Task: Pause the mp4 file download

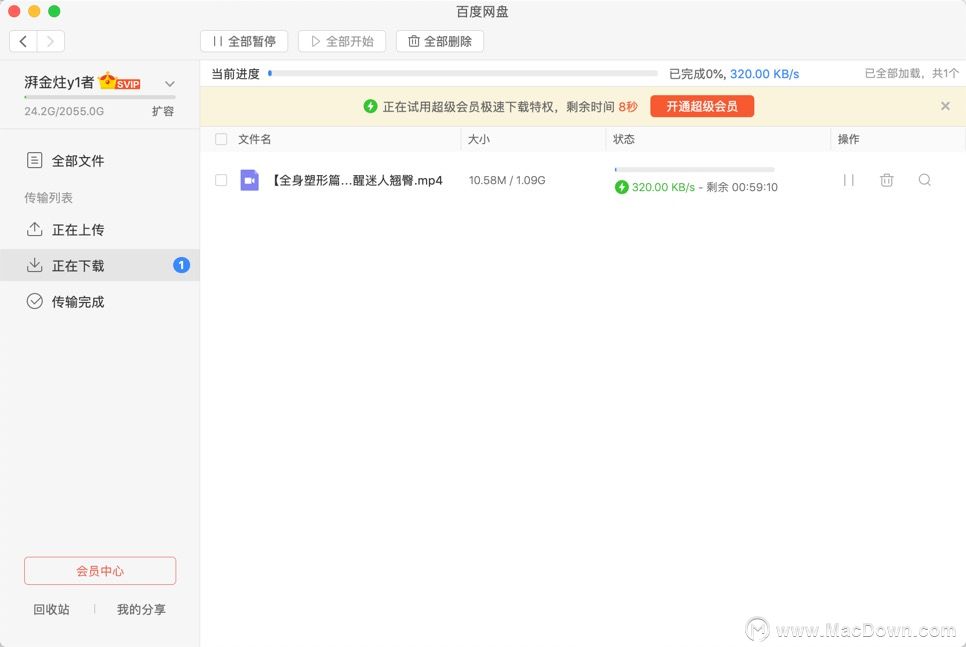Action: pos(848,180)
